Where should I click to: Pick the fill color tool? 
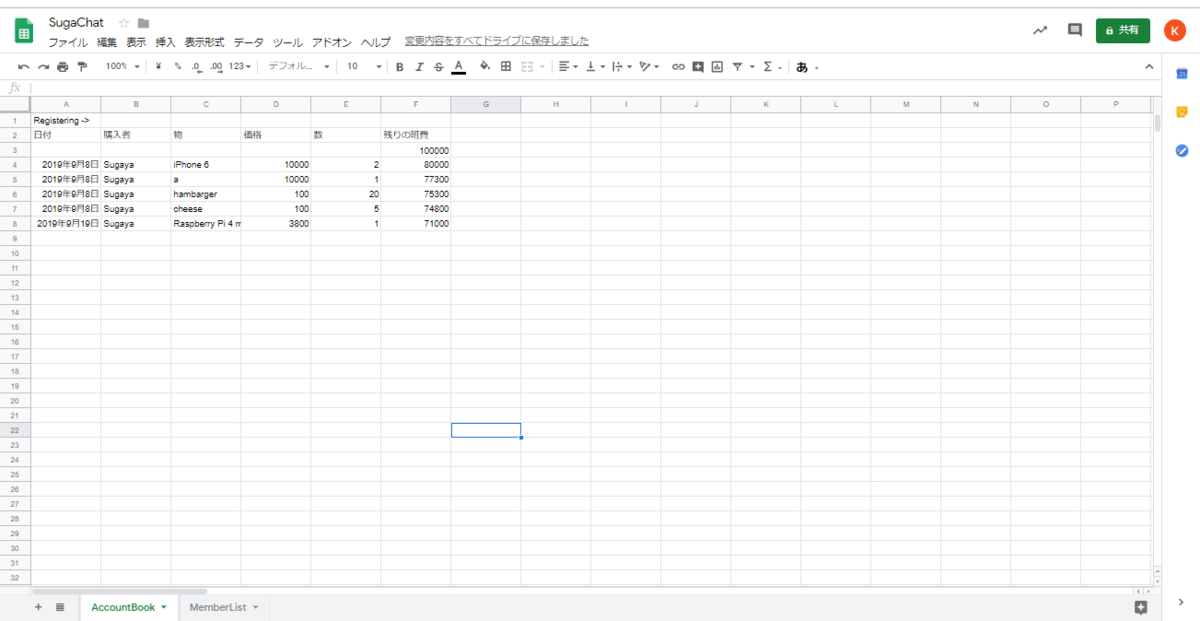coord(485,67)
